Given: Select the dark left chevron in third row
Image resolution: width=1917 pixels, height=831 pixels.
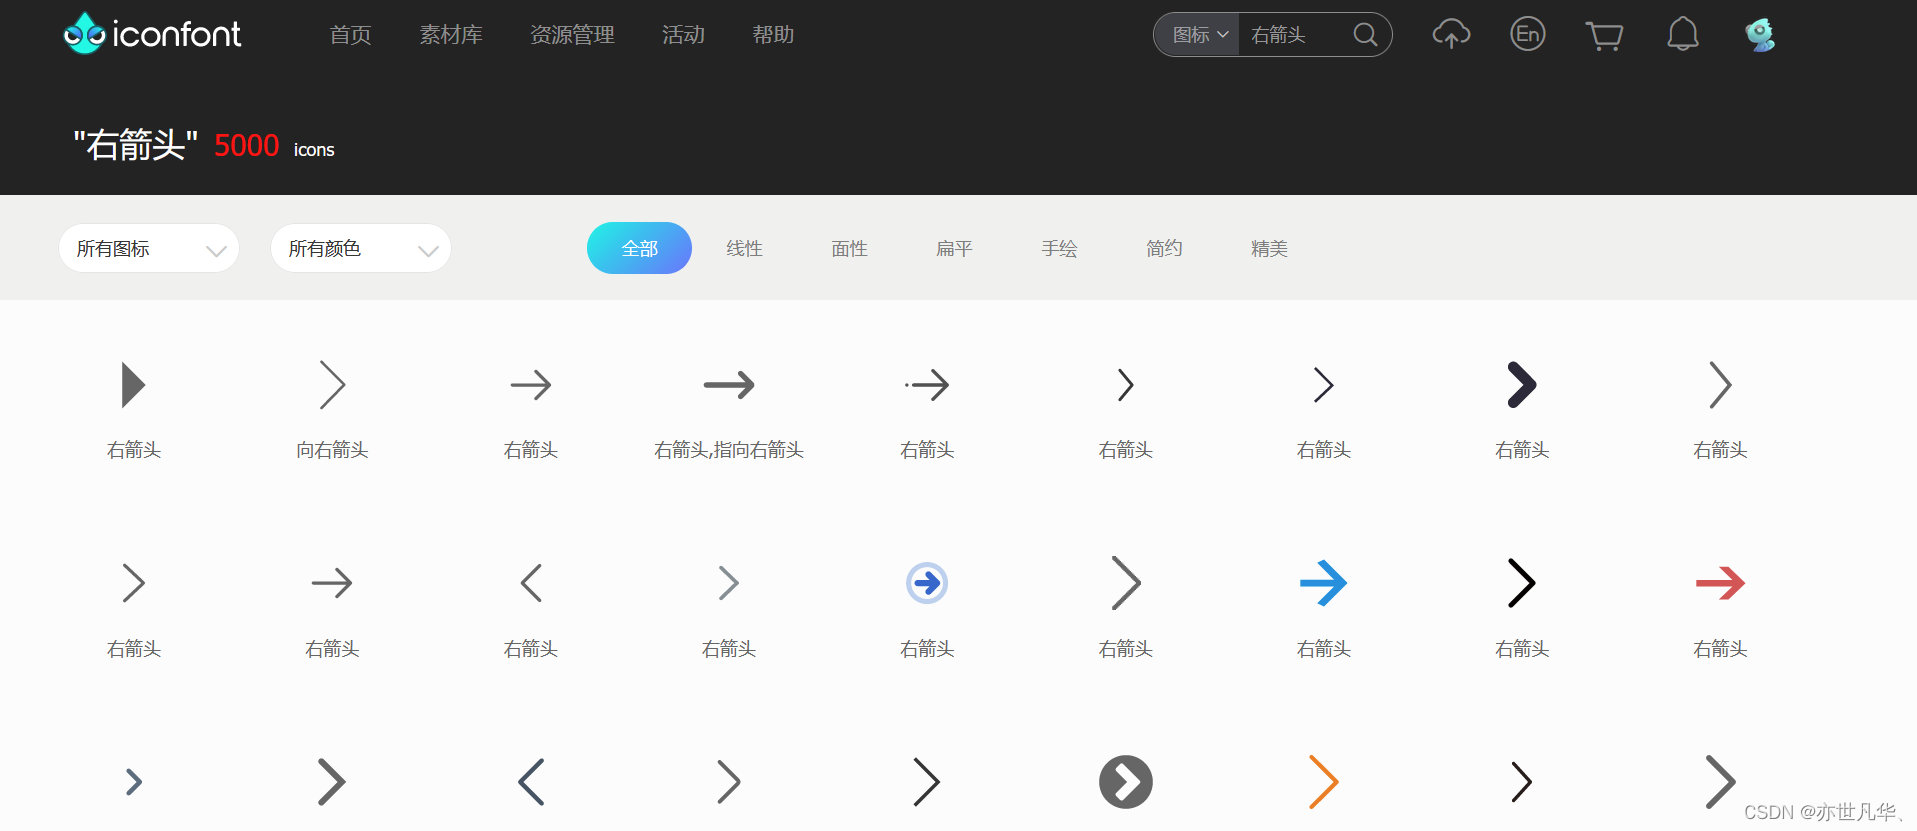Looking at the screenshot, I should click(x=531, y=782).
